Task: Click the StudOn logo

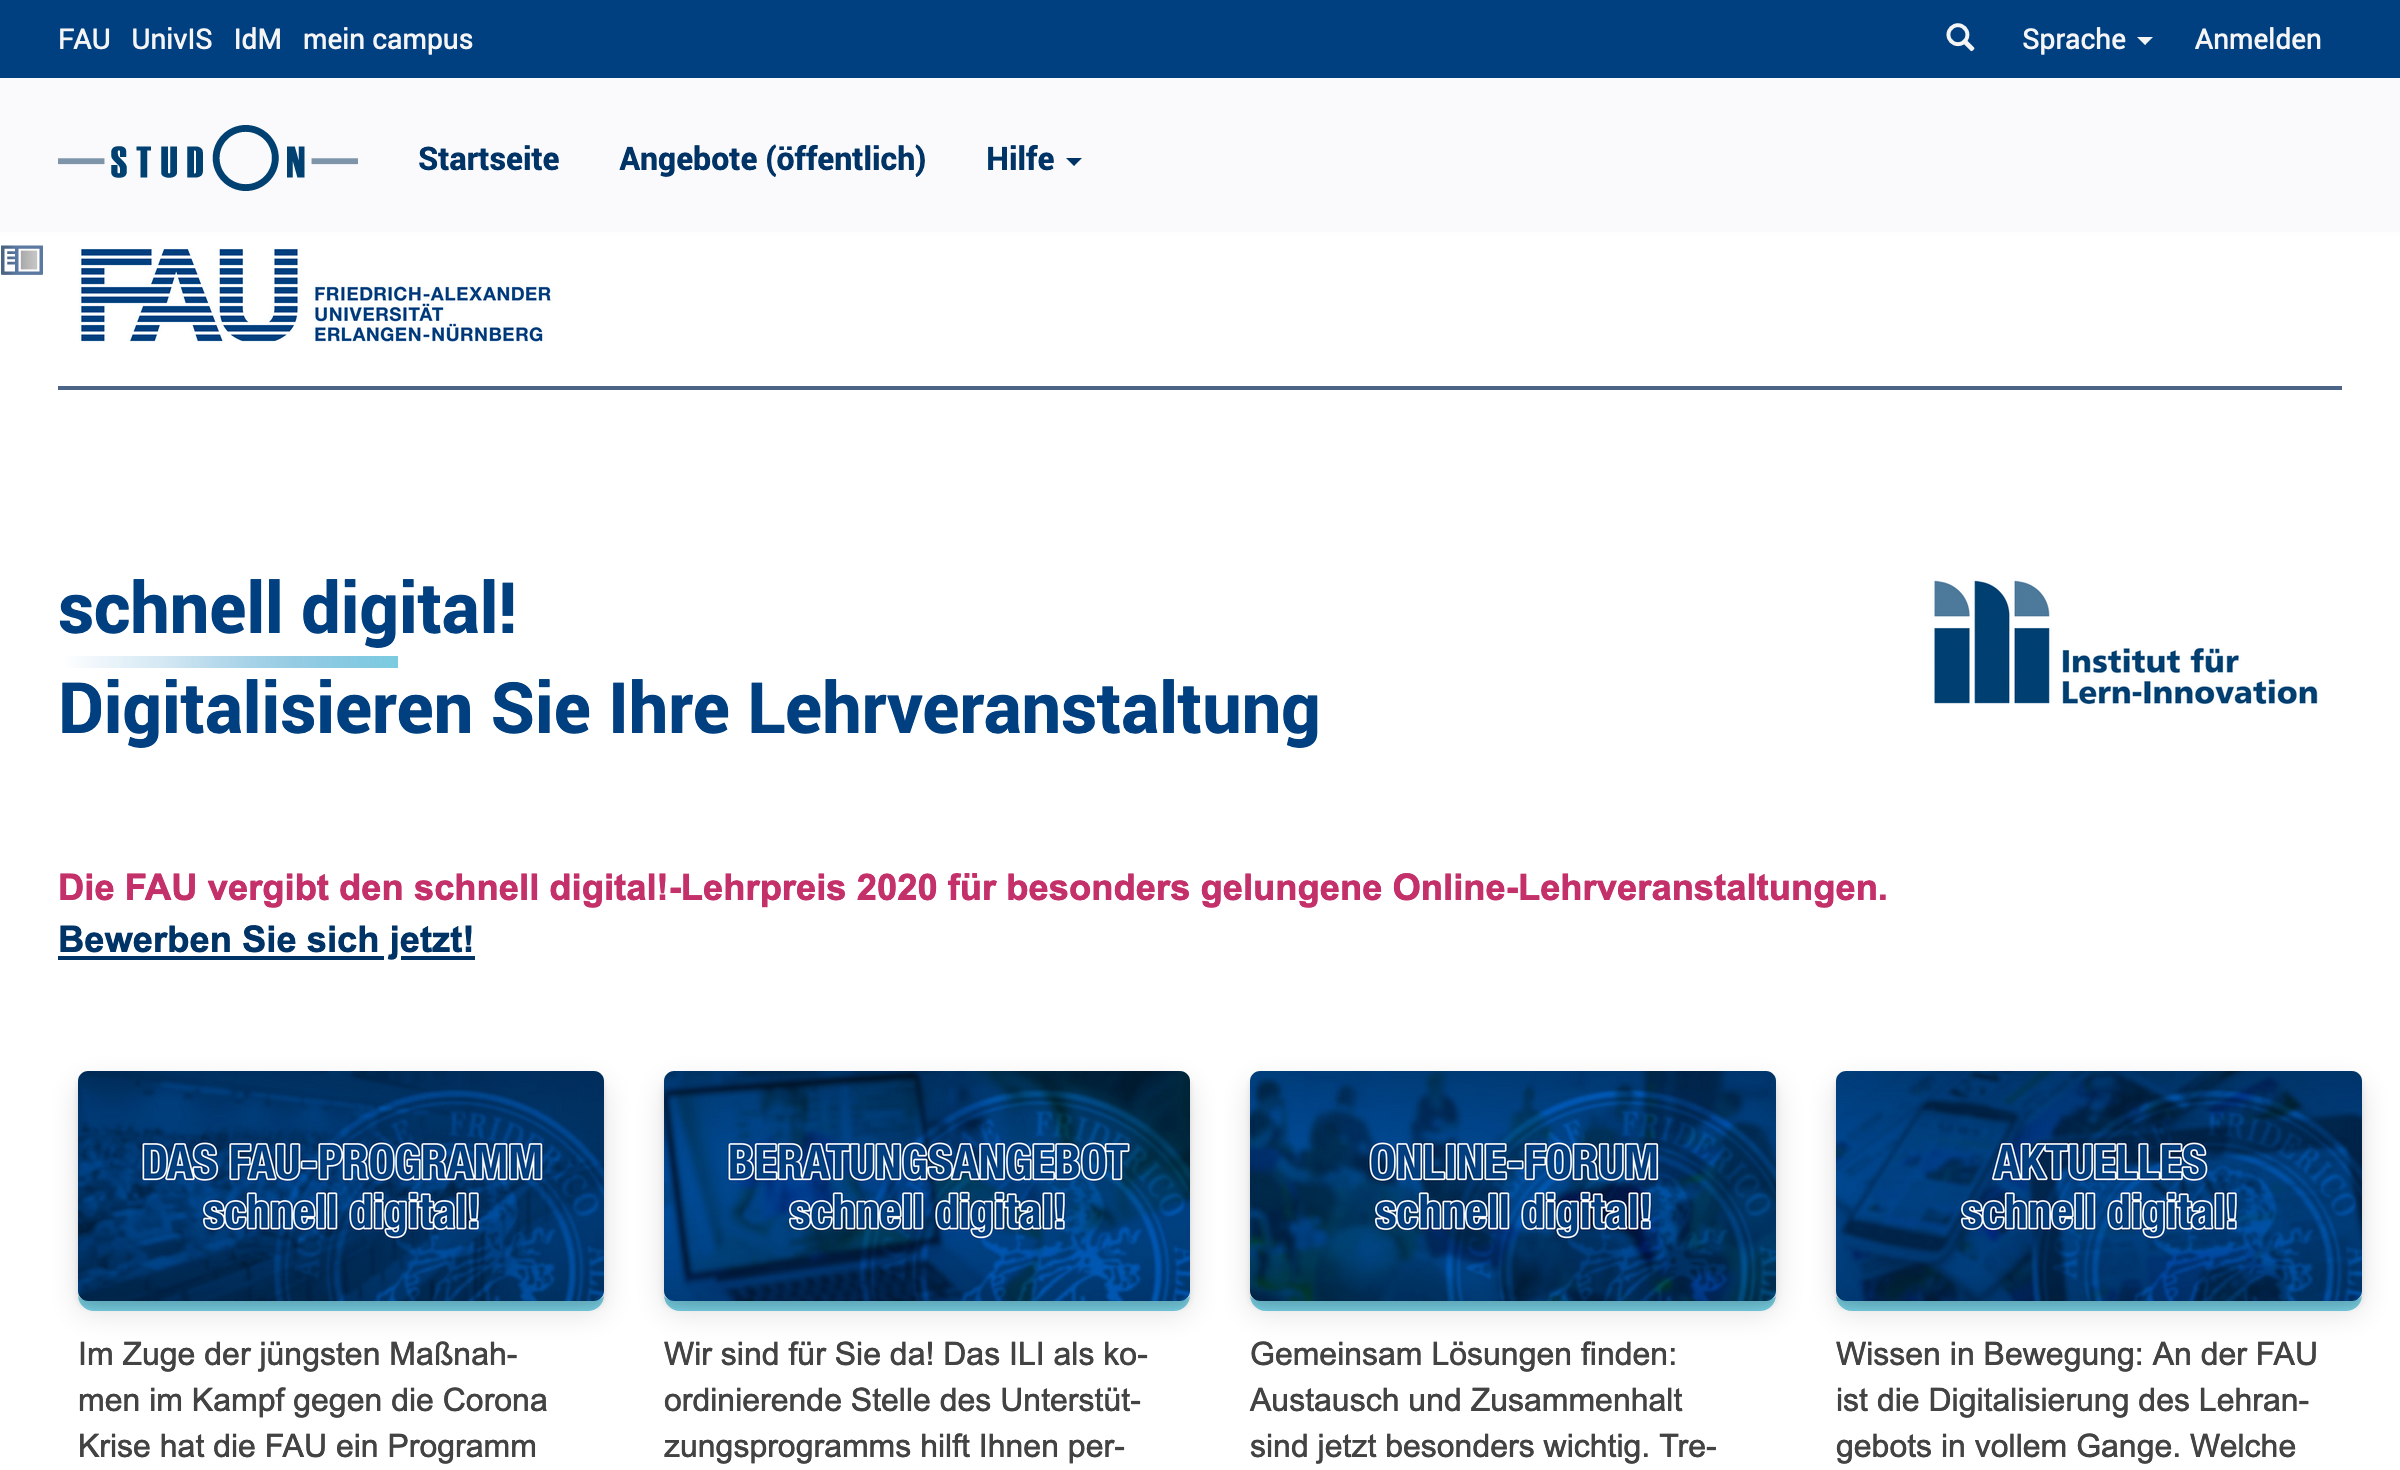Action: 208,159
